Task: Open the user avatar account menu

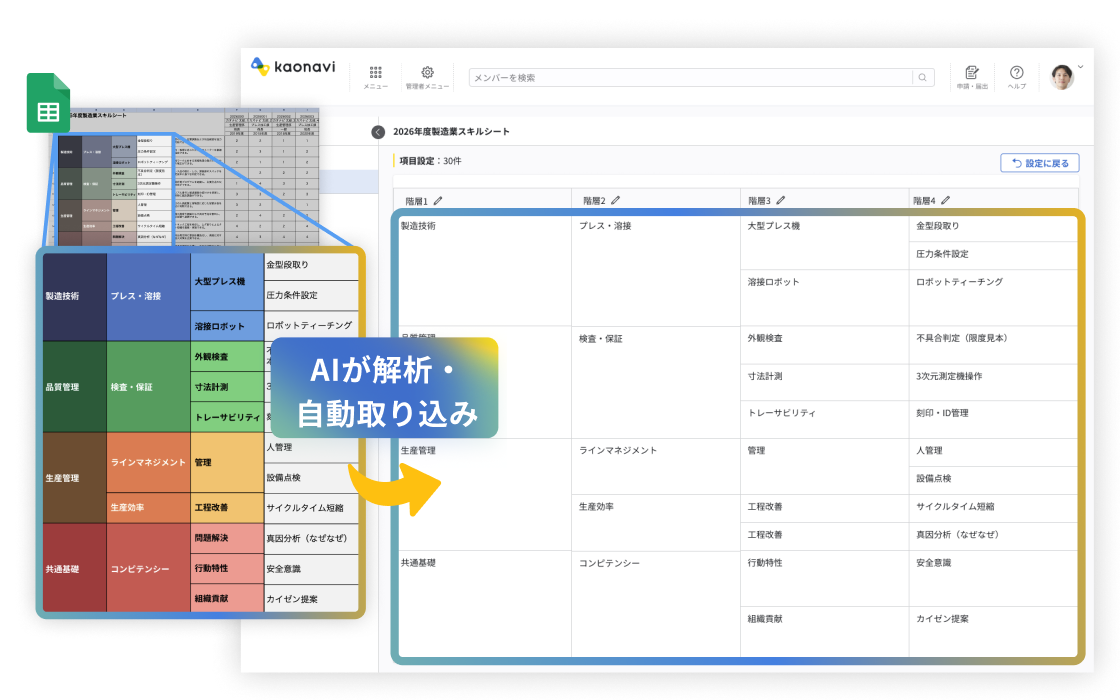Action: click(x=1063, y=76)
